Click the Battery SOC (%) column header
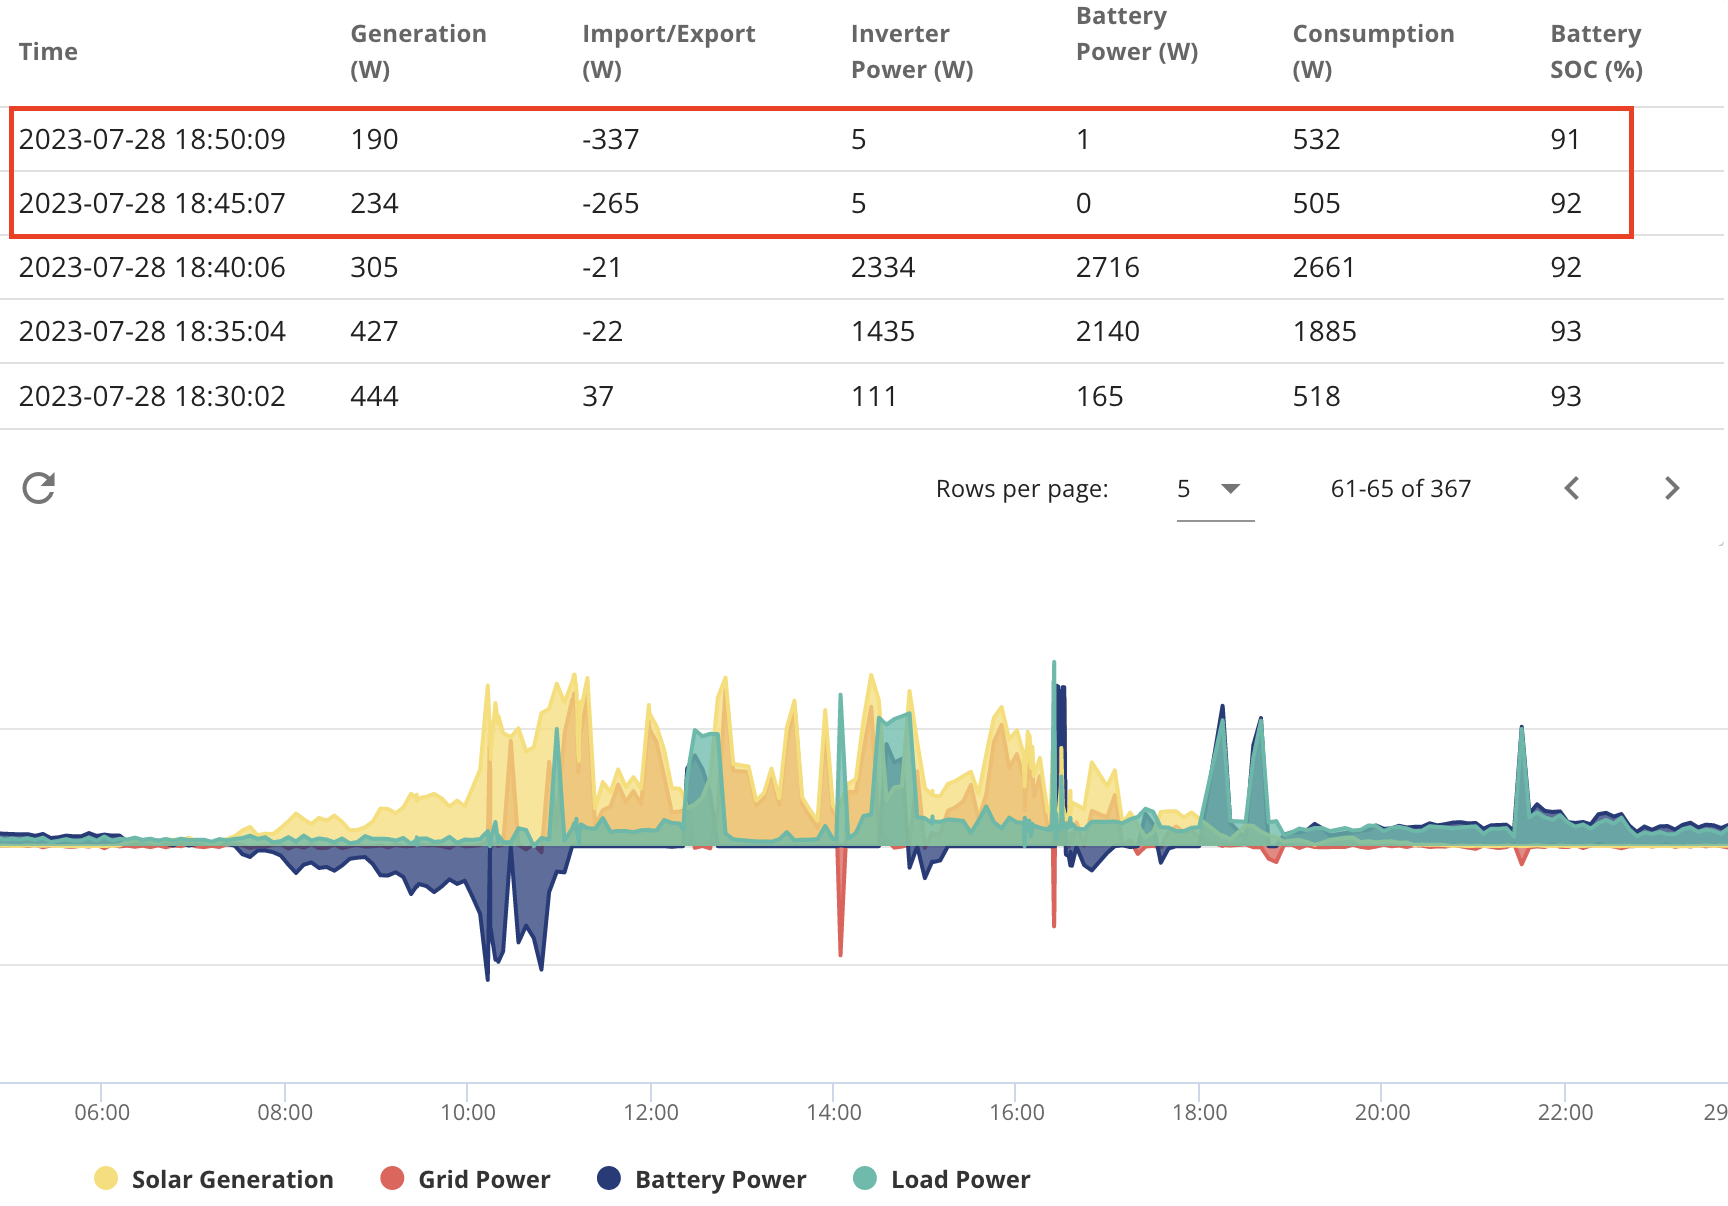The width and height of the screenshot is (1728, 1206). (1596, 52)
